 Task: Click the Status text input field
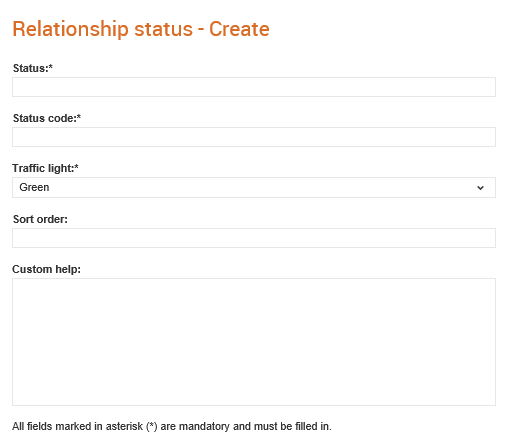click(254, 87)
